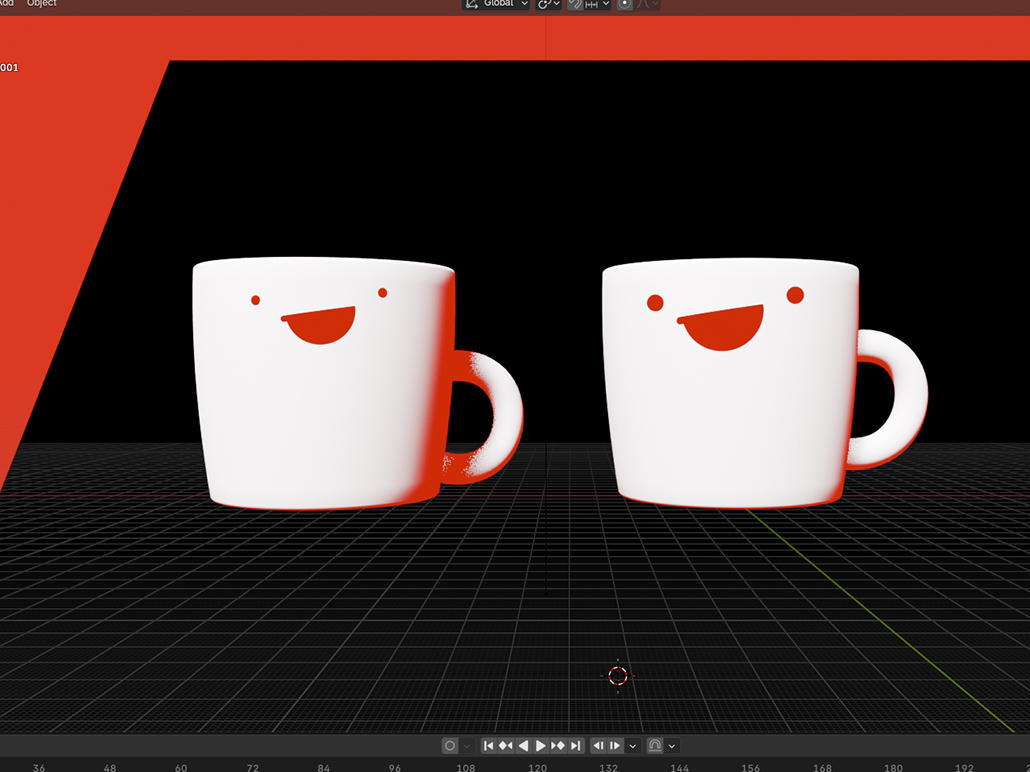
Task: Step forward one frame
Action: click(615, 746)
